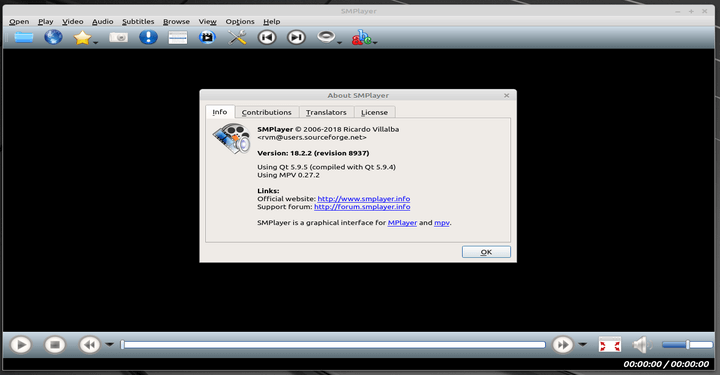Click 'Version: 18.2.2 (revision 8937)' text

(313, 153)
